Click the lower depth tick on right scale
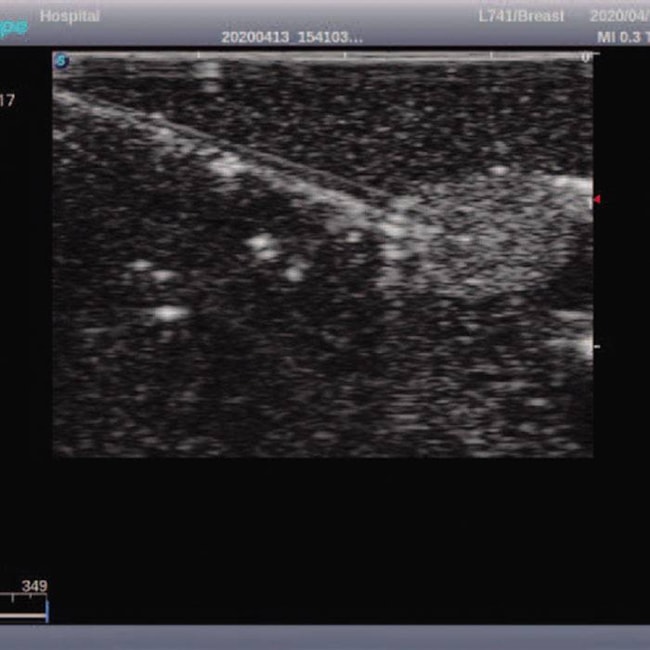 tap(596, 347)
